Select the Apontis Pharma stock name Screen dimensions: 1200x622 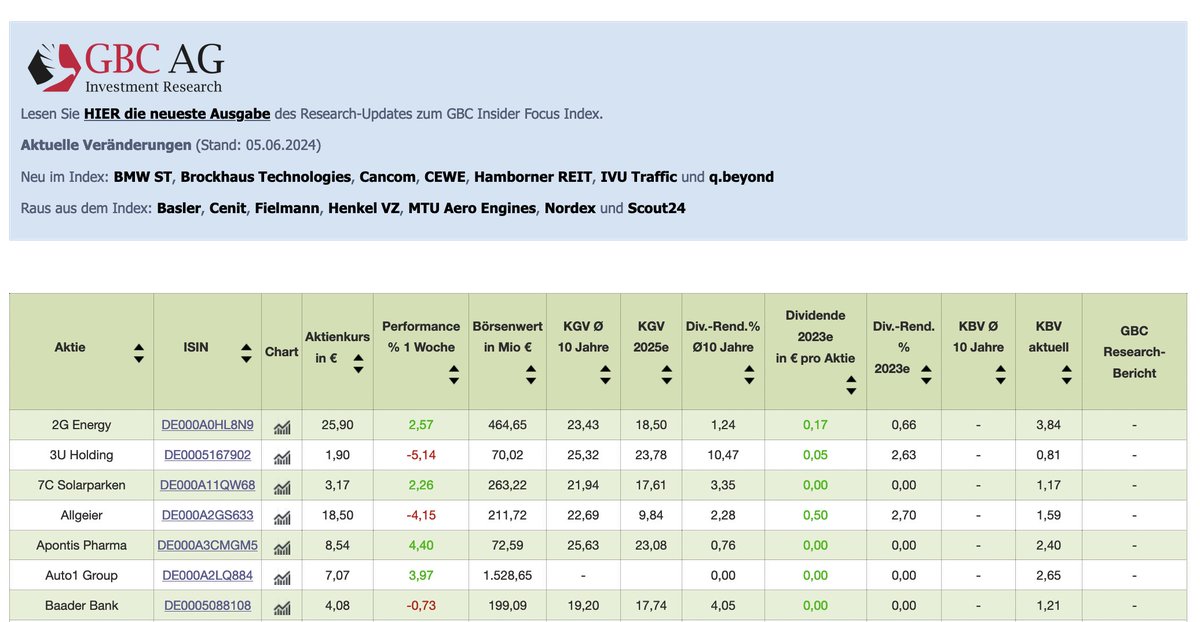81,545
